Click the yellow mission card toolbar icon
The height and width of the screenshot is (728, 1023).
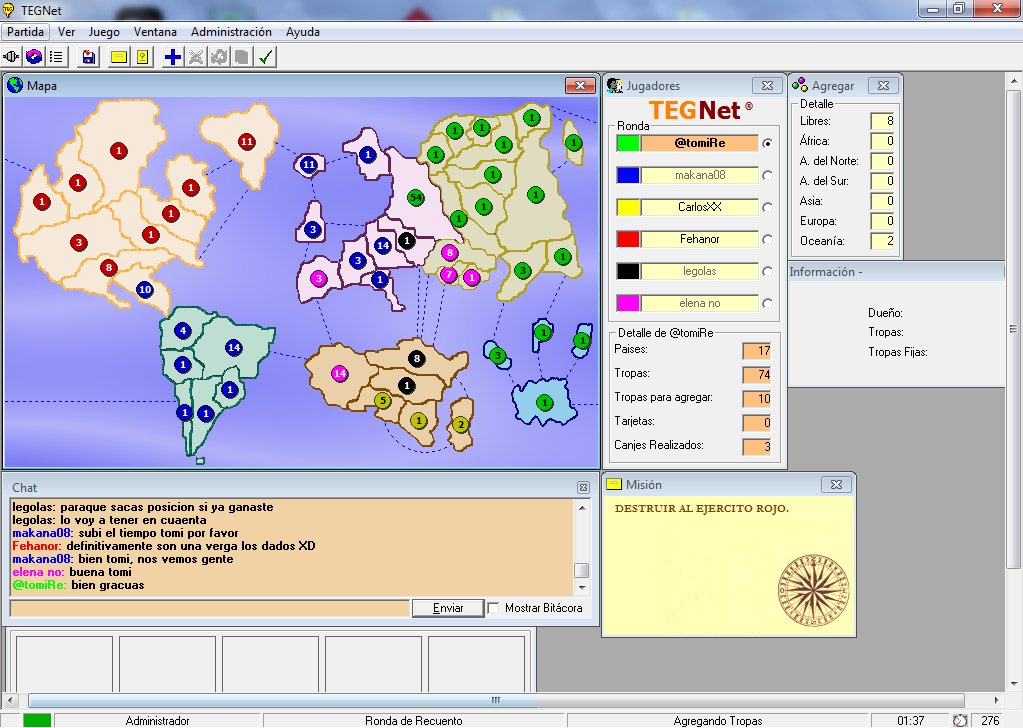pyautogui.click(x=119, y=57)
